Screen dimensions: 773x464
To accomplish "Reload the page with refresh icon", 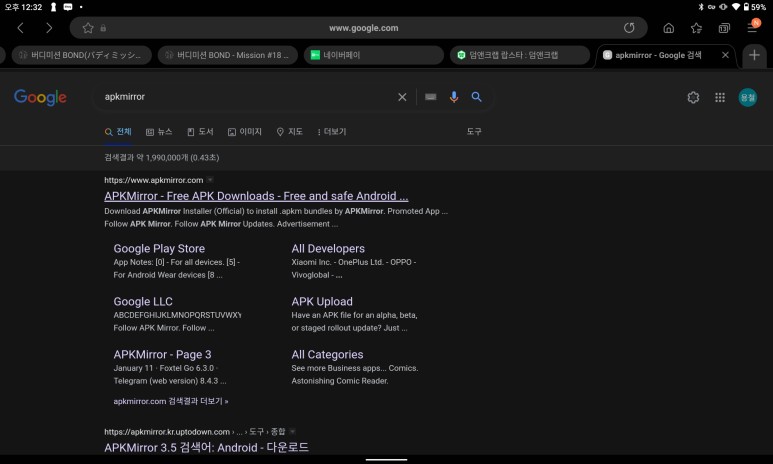I will click(629, 28).
